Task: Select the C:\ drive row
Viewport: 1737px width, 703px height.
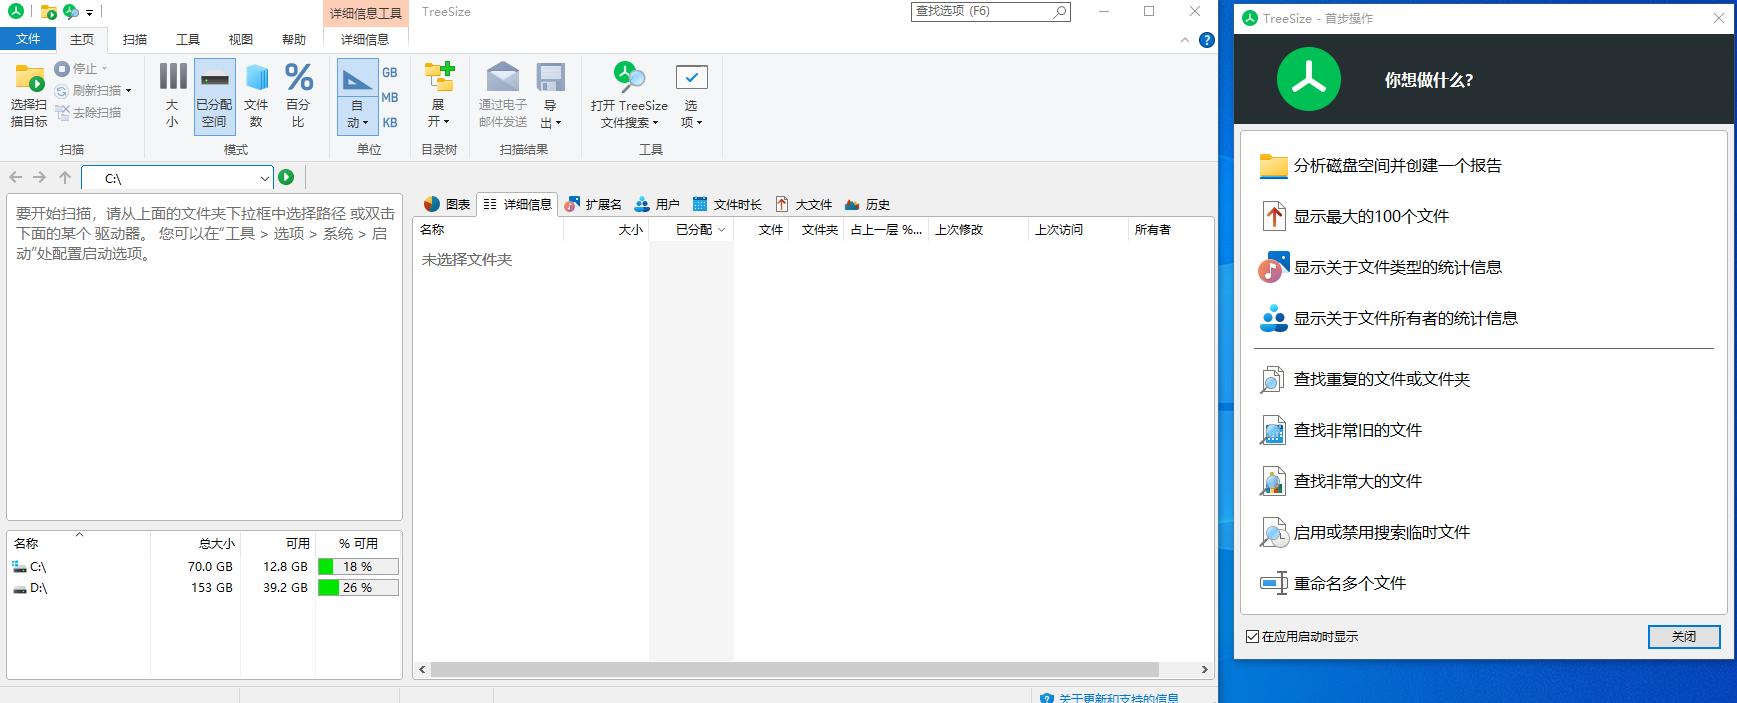Action: tap(205, 566)
